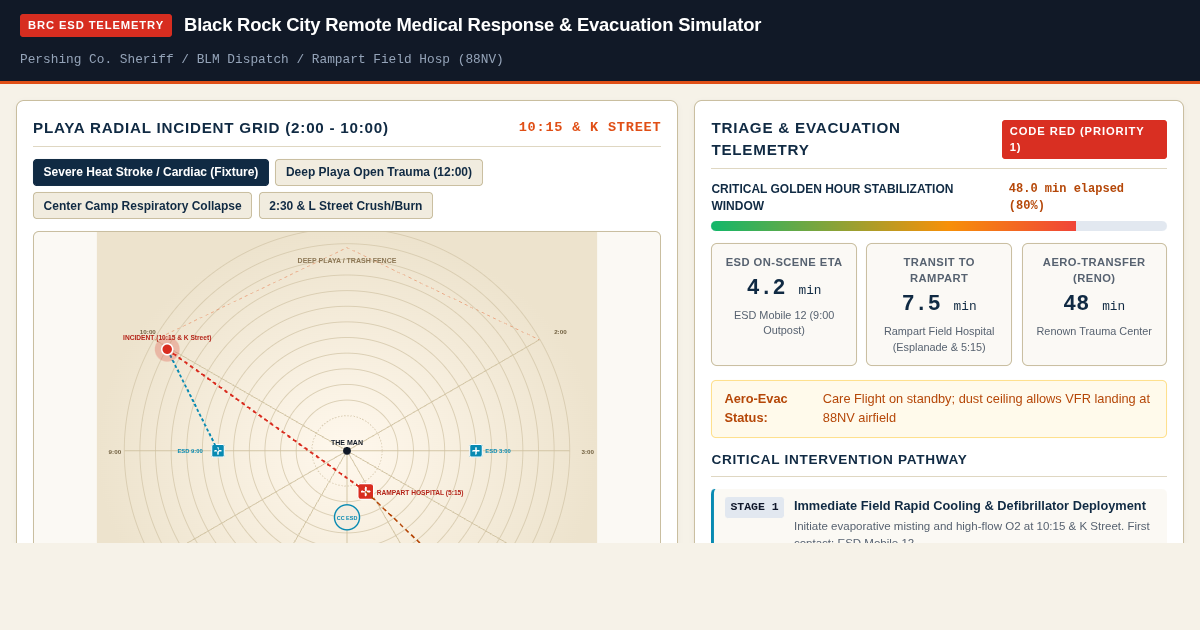Viewport: 1200px width, 630px height.
Task: Switch to Deep Playa Open Trauma scenario
Action: [x=379, y=172]
